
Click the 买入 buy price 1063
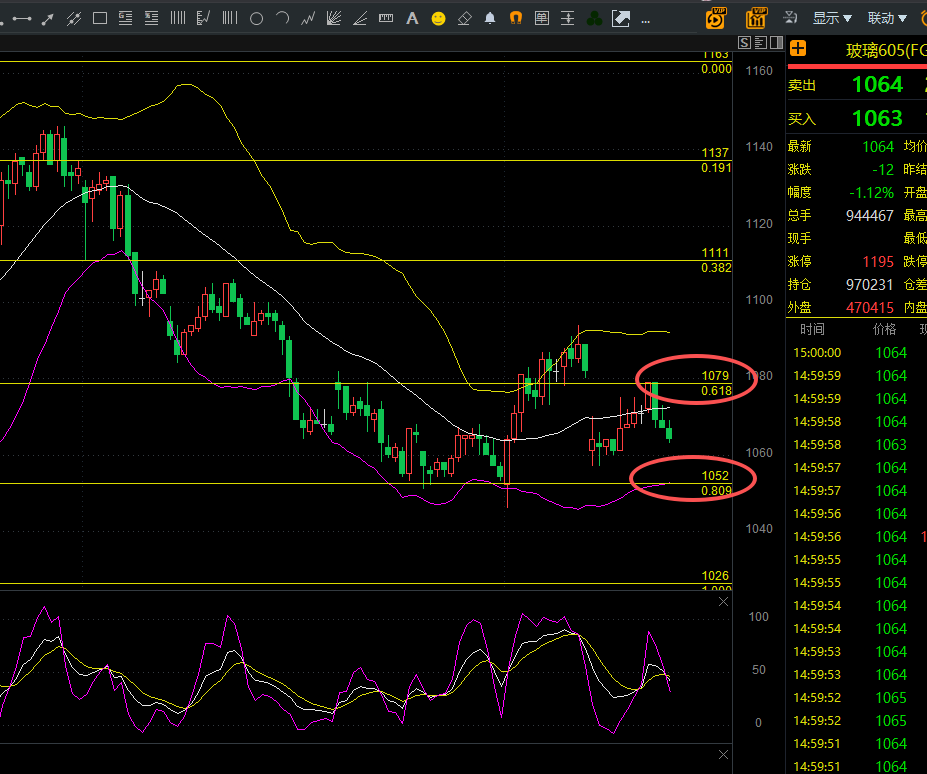877,118
